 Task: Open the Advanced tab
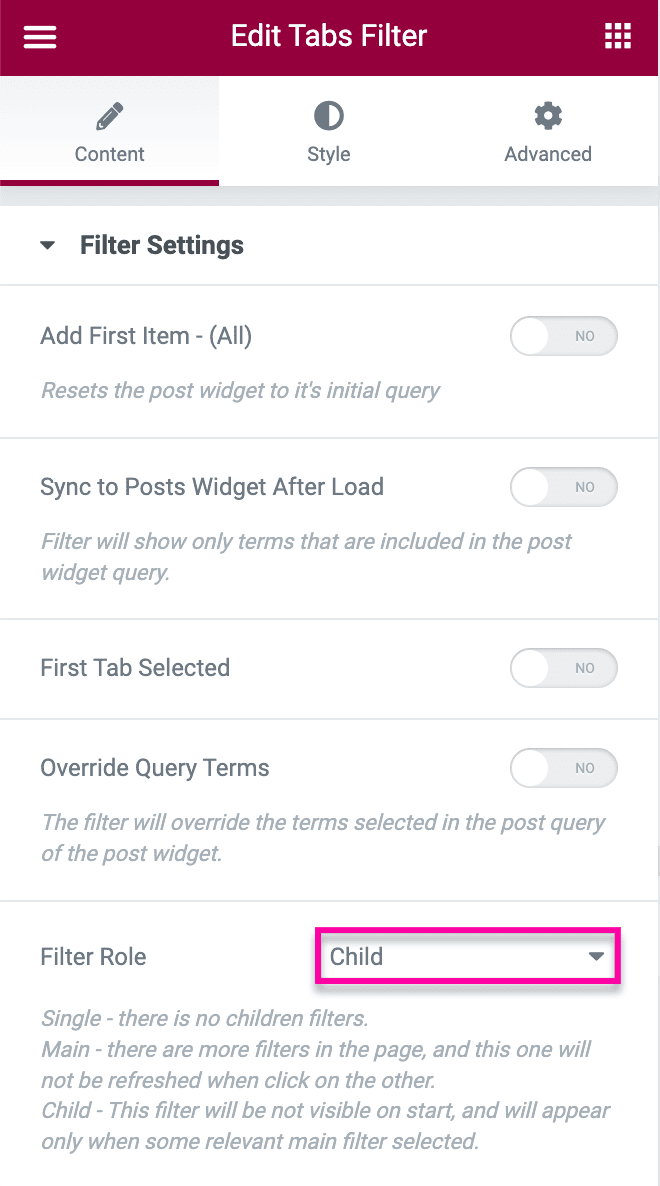(547, 131)
